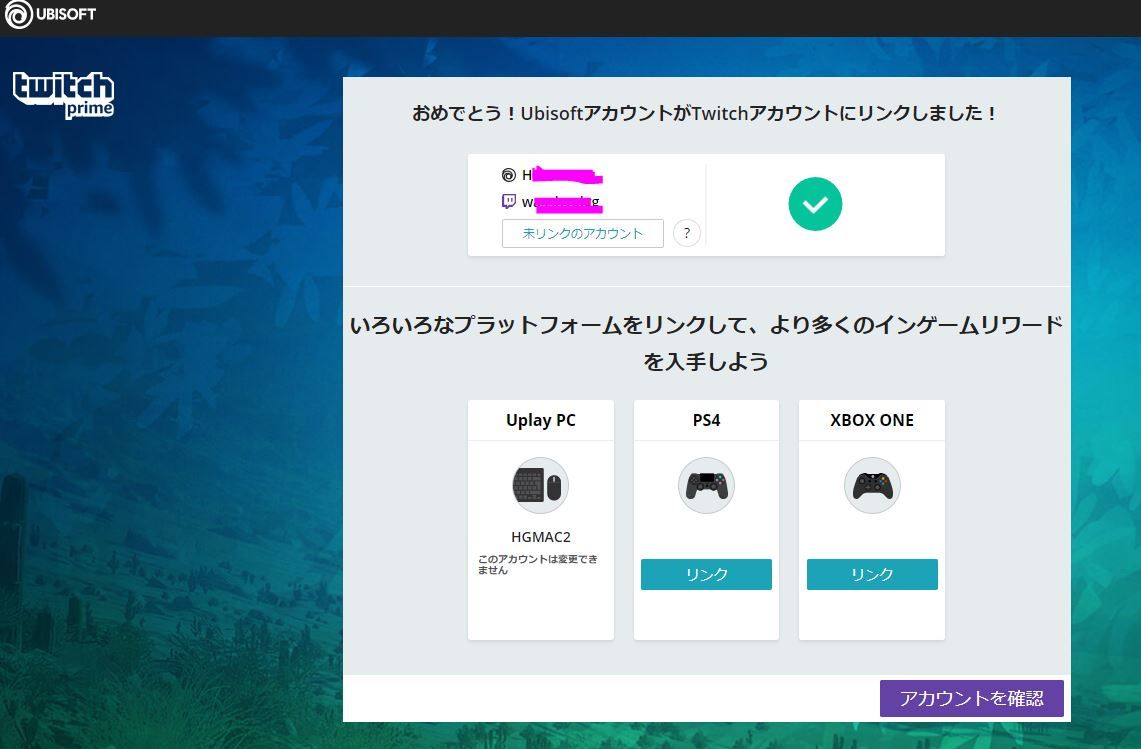Viewport: 1141px width, 749px height.
Task: Click the おめでとう congratulation heading
Action: point(705,114)
